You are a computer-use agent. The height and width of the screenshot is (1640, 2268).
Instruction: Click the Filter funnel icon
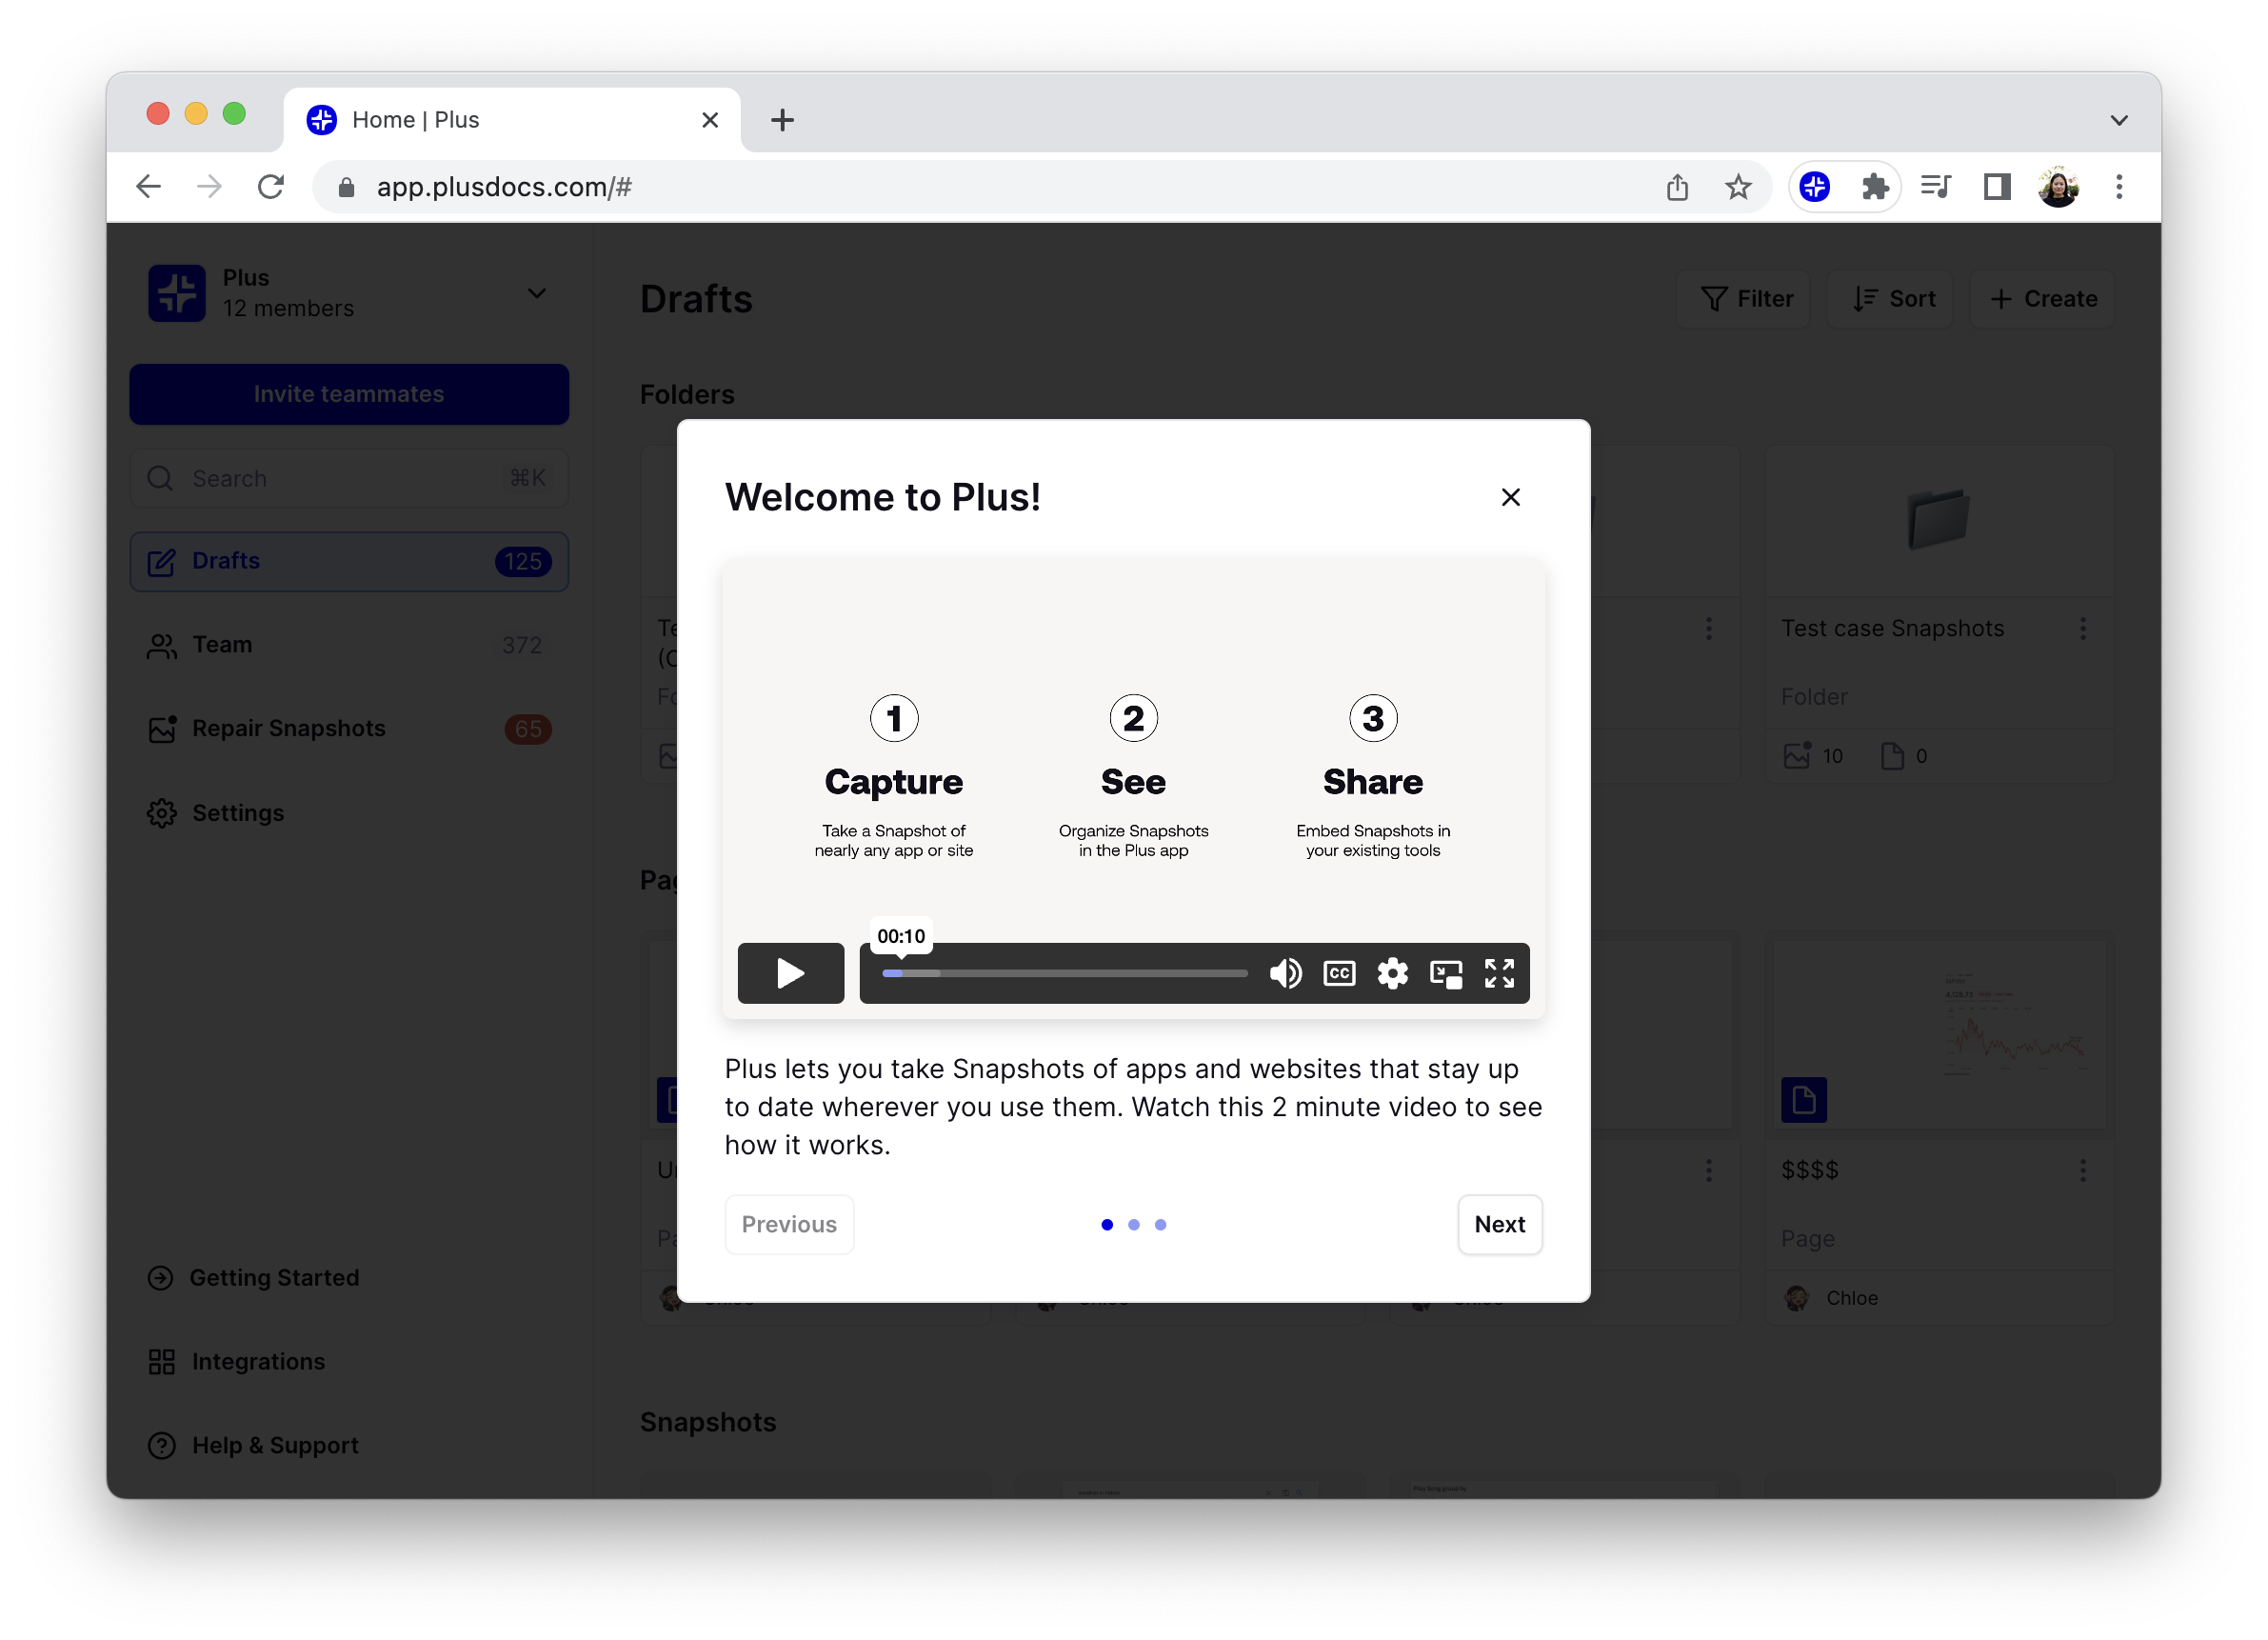(x=1713, y=299)
